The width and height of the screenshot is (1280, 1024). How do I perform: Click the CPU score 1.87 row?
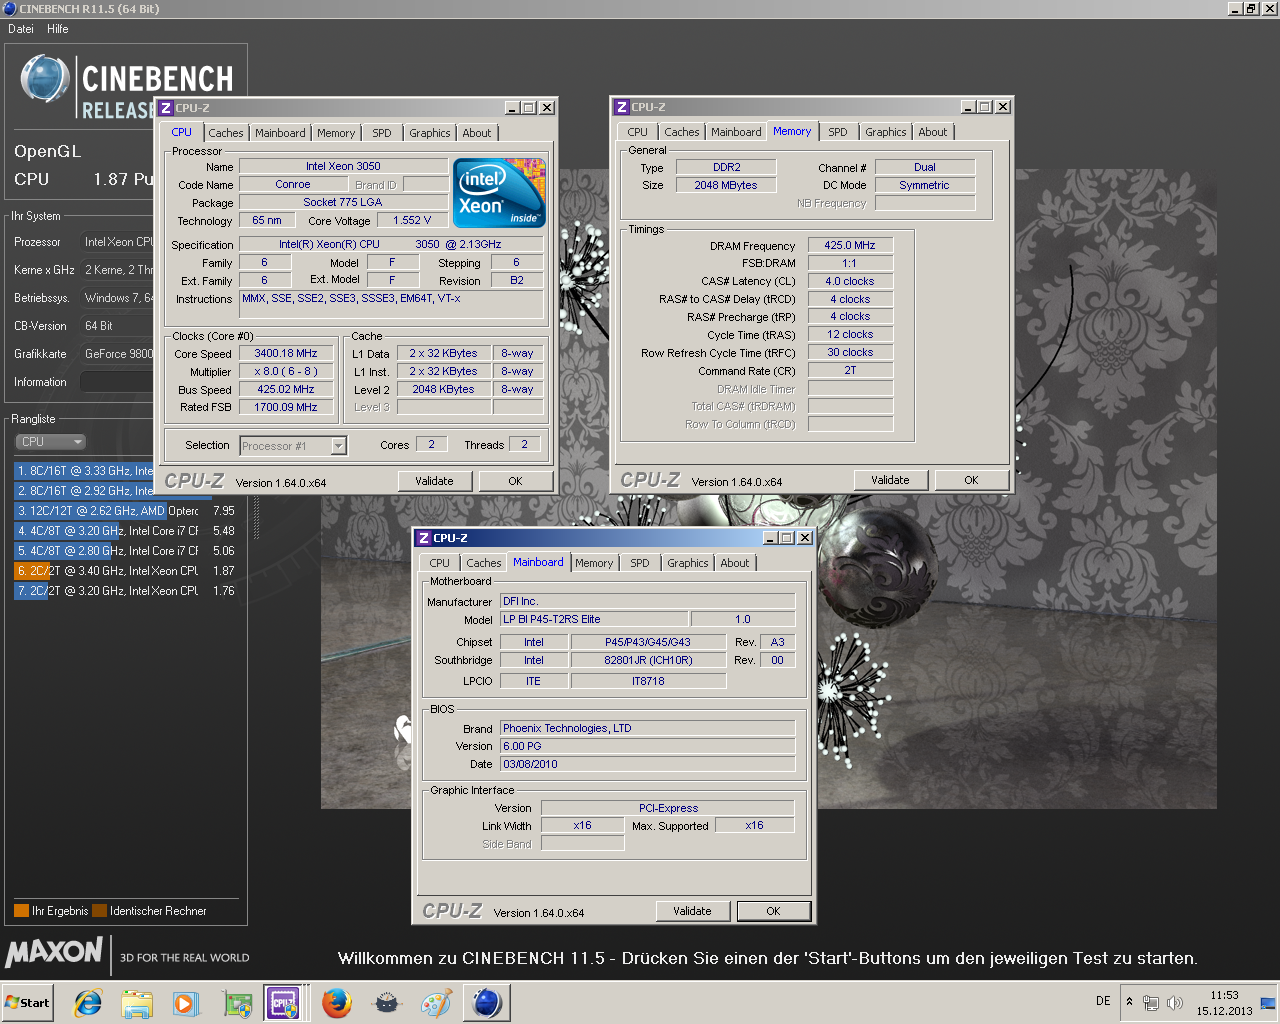(83, 179)
